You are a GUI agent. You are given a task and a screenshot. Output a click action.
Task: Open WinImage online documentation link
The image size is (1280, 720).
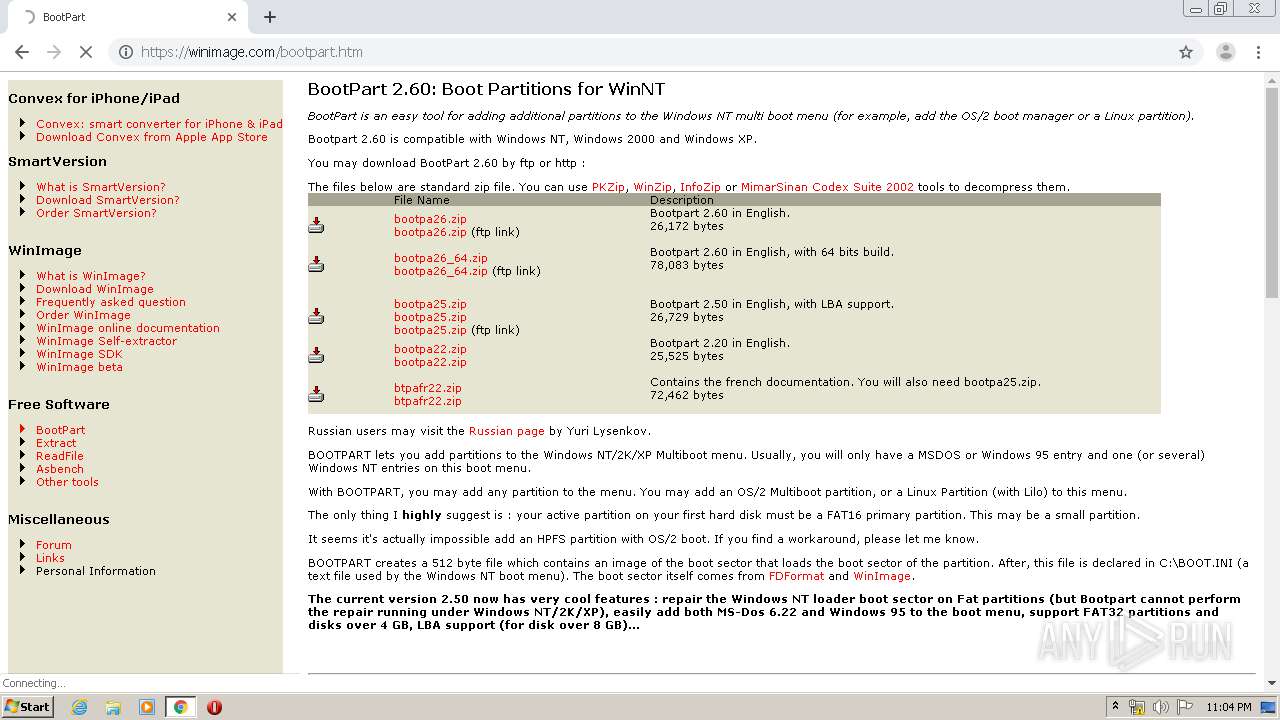pos(128,328)
